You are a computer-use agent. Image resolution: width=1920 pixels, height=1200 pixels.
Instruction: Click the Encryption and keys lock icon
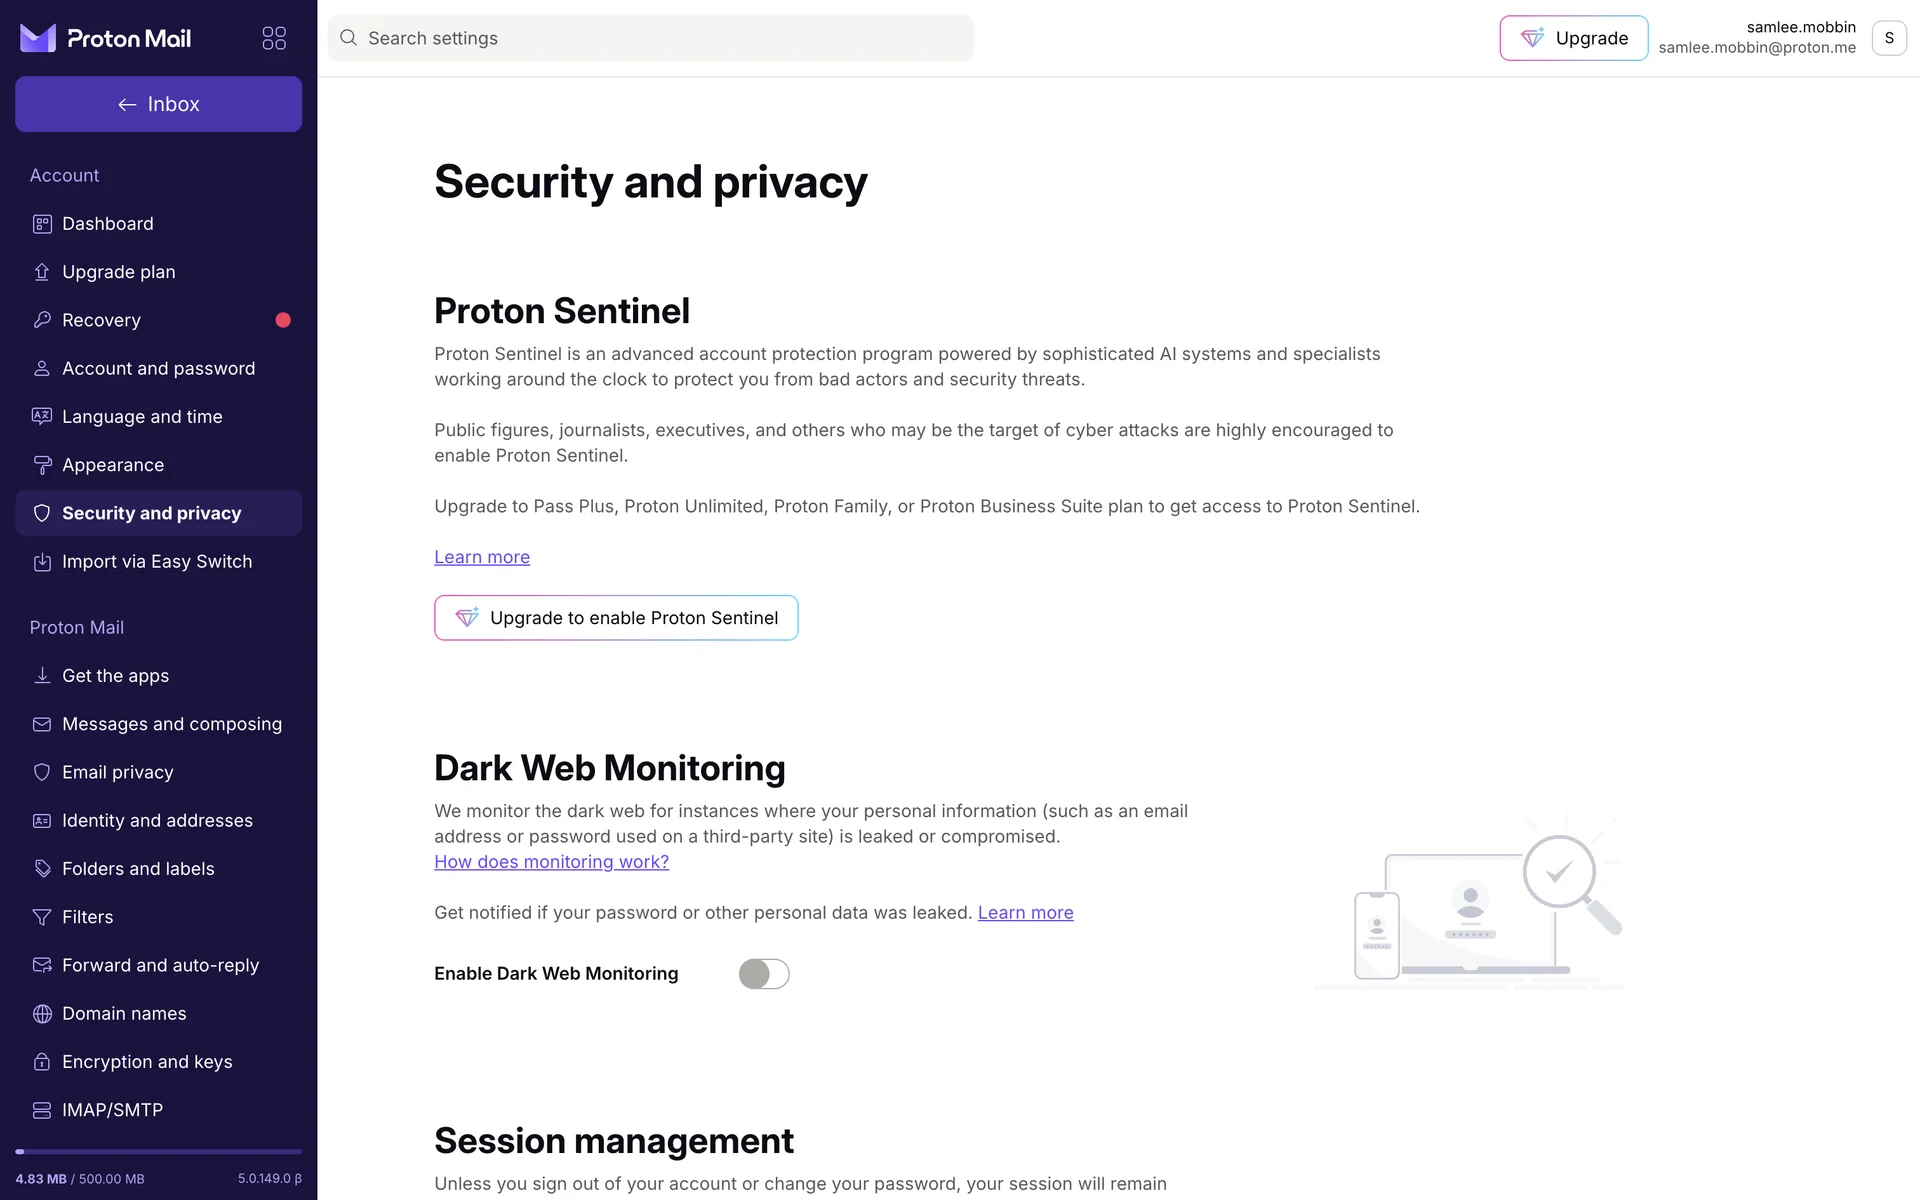[42, 1062]
